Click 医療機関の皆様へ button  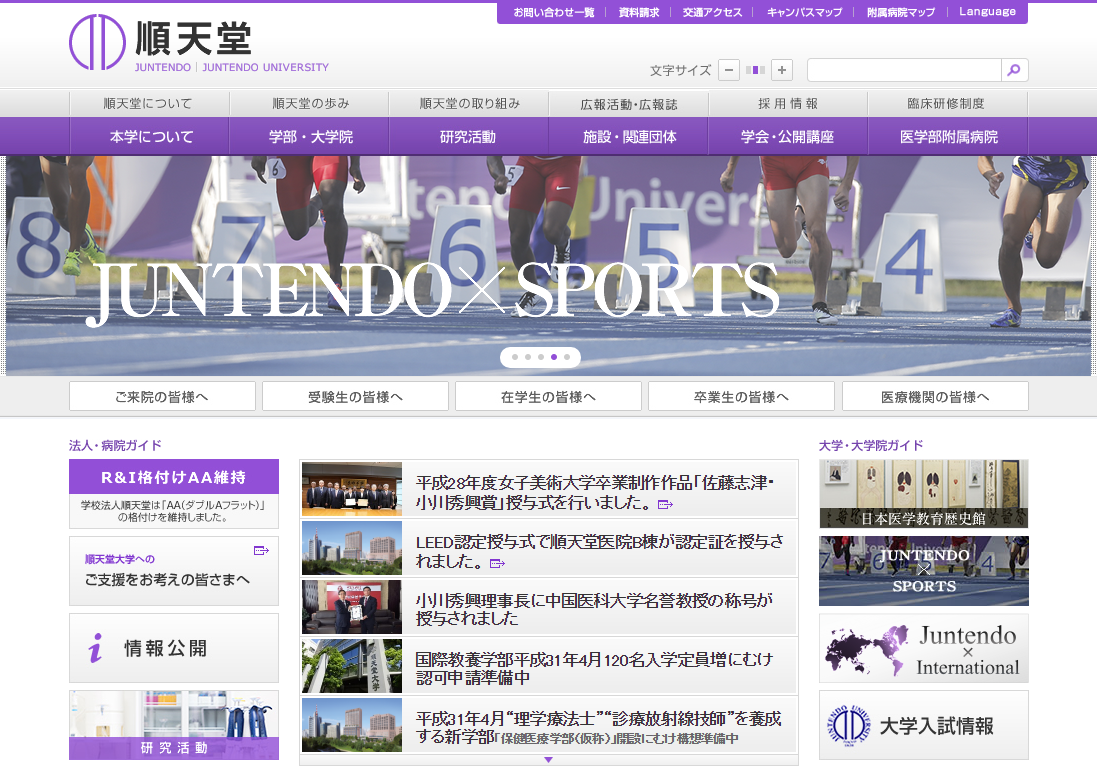[935, 397]
